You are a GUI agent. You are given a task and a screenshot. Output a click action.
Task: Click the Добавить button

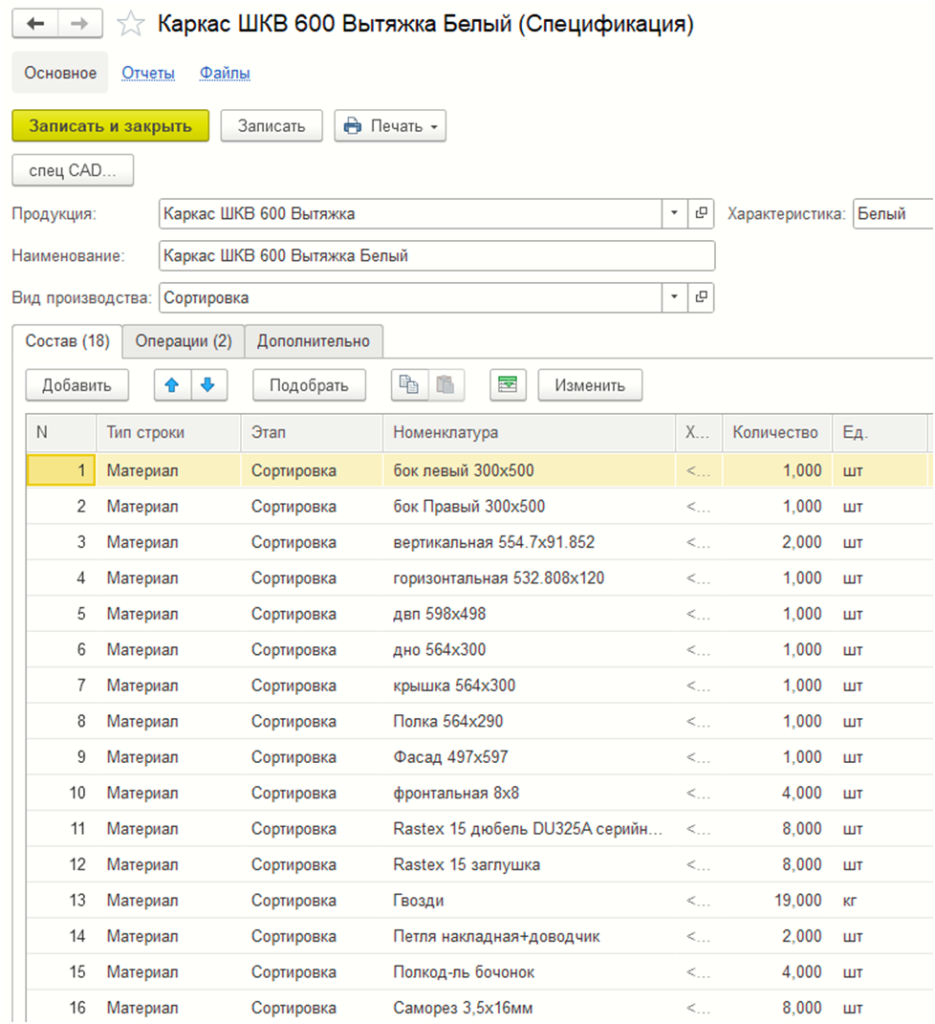click(x=77, y=385)
